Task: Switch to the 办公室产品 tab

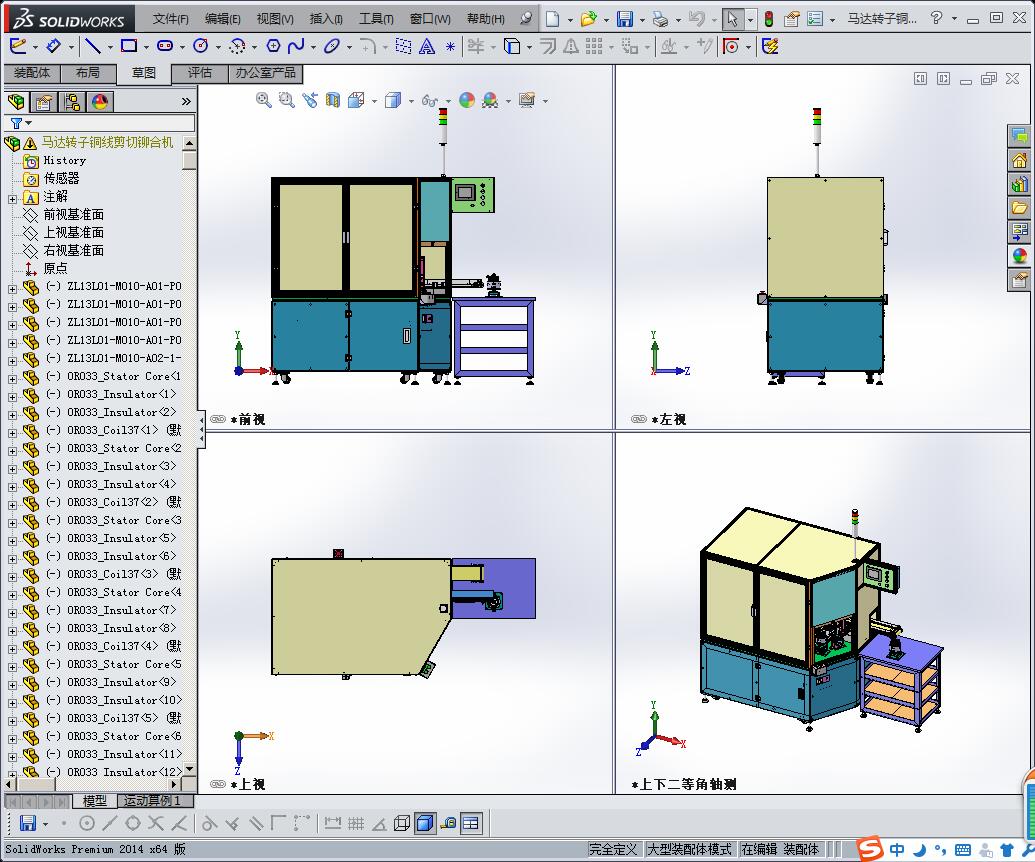Action: [x=265, y=73]
